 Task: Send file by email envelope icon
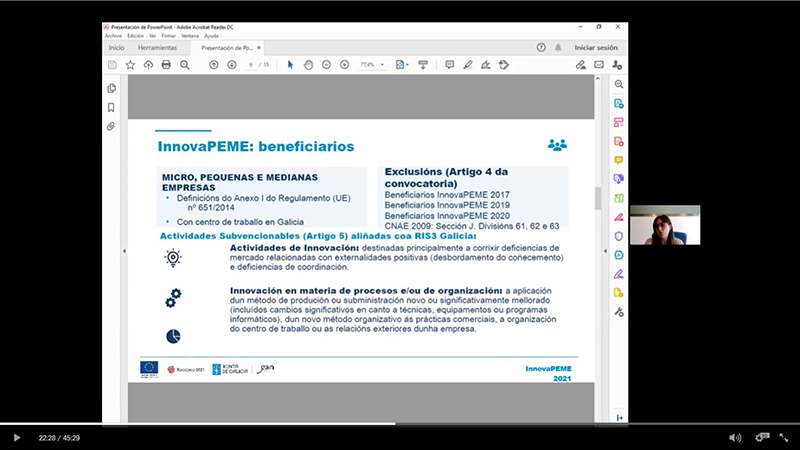tap(599, 65)
